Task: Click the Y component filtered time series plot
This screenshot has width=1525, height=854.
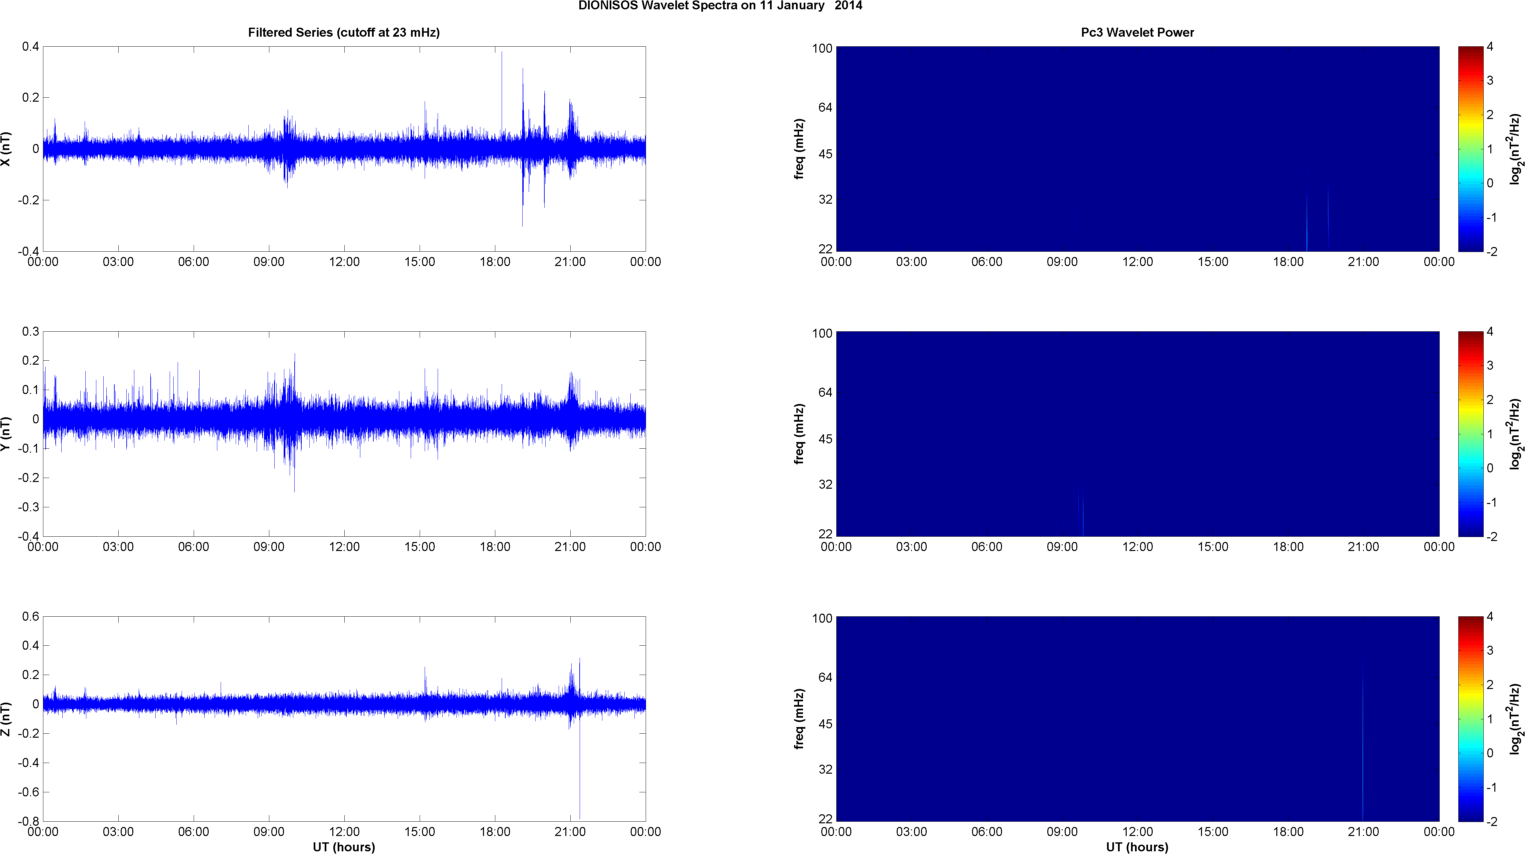Action: coord(344,434)
